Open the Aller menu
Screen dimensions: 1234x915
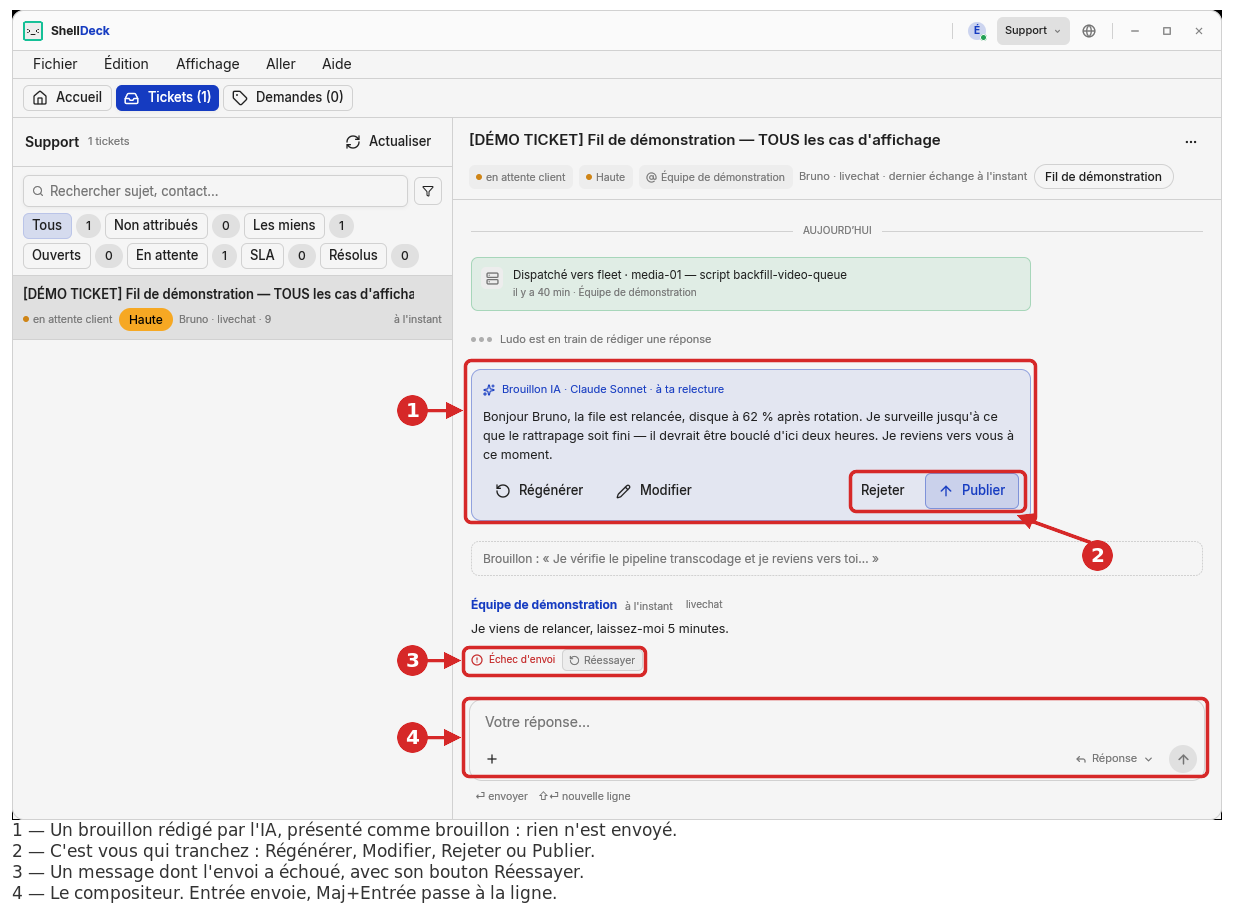tap(281, 64)
